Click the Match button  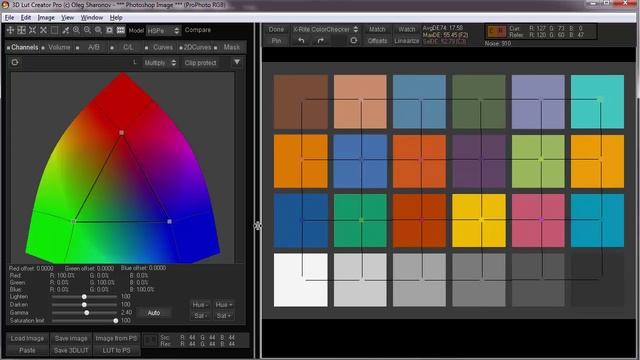[377, 29]
